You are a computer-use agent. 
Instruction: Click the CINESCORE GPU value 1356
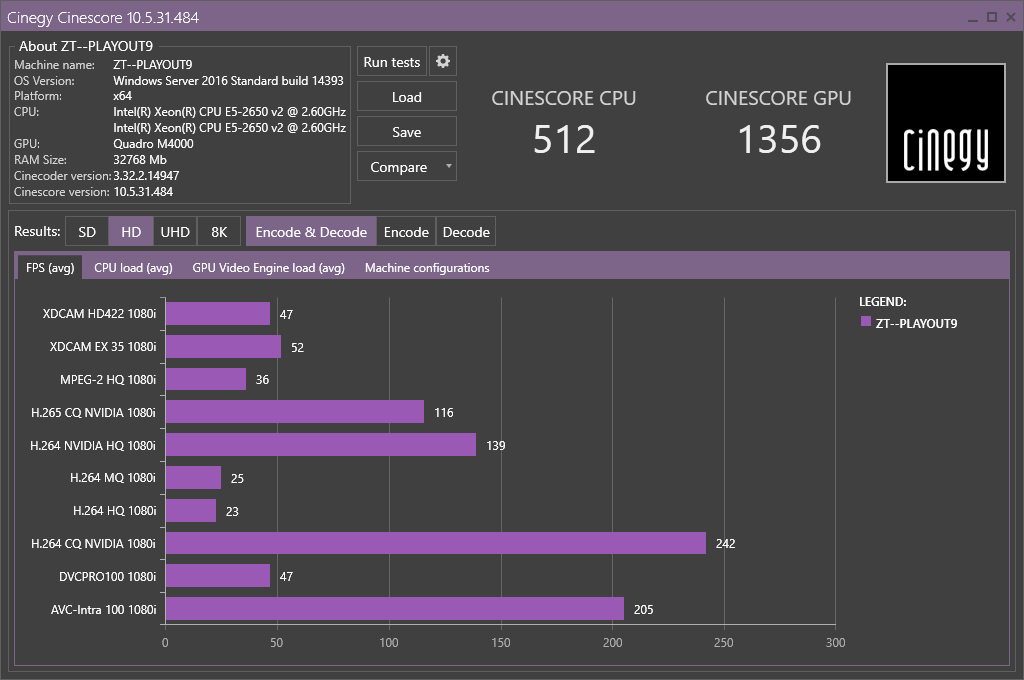tap(779, 140)
